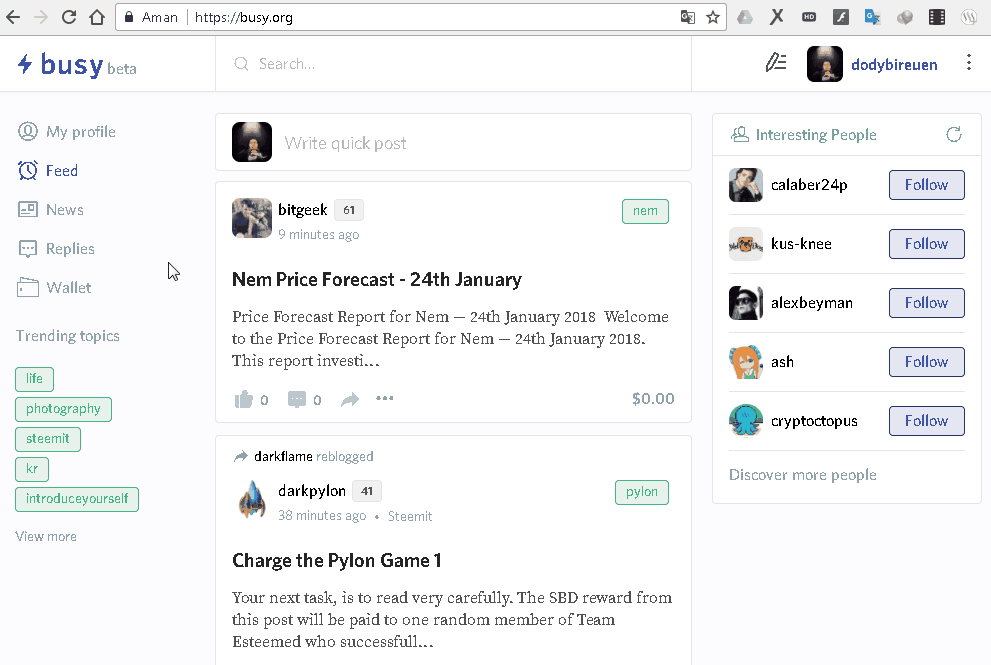The width and height of the screenshot is (991, 665).
Task: Click View more trending topics
Action: click(x=46, y=536)
